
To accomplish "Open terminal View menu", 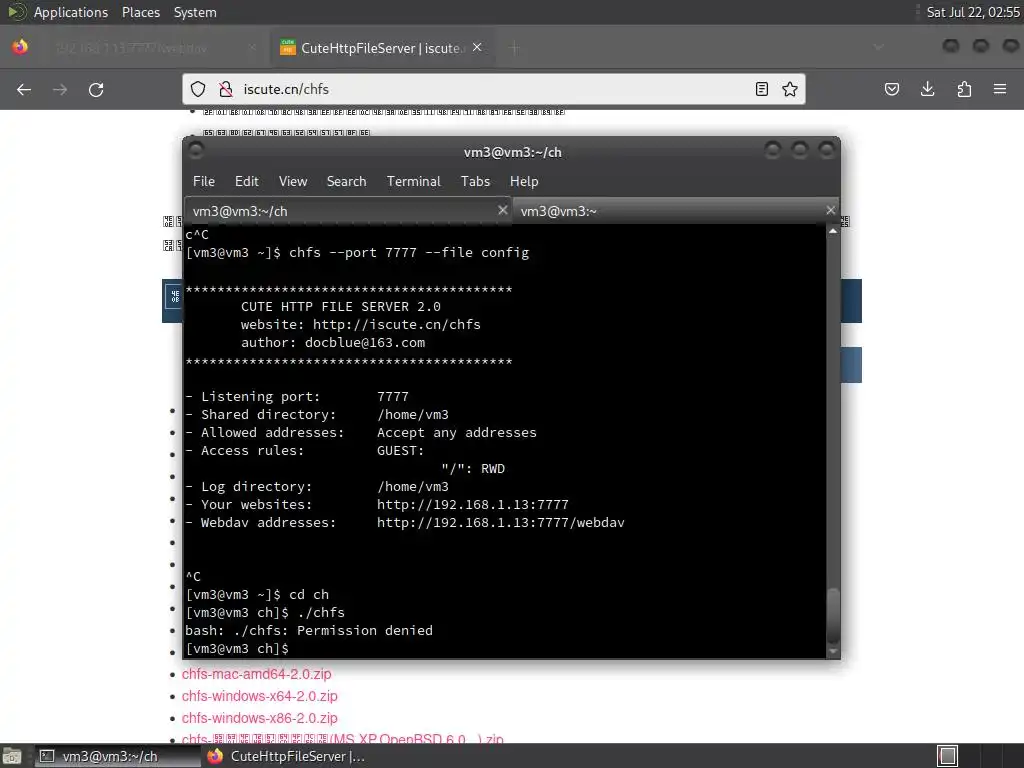I will 293,182.
